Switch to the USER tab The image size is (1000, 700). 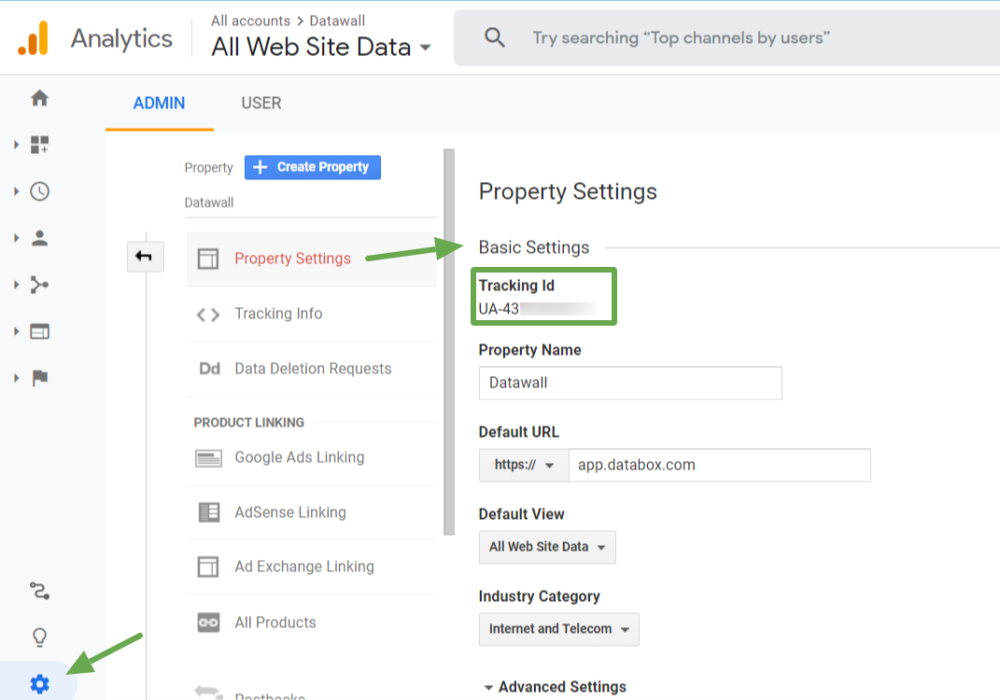[x=261, y=103]
